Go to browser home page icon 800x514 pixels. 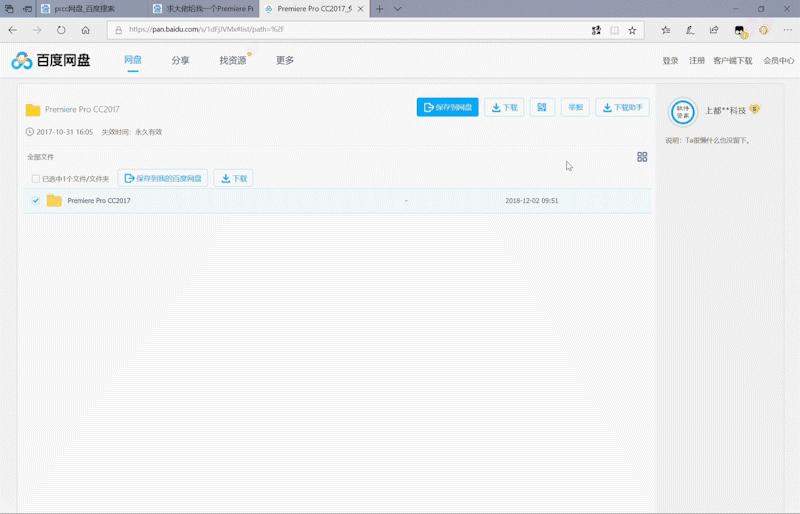pos(86,30)
